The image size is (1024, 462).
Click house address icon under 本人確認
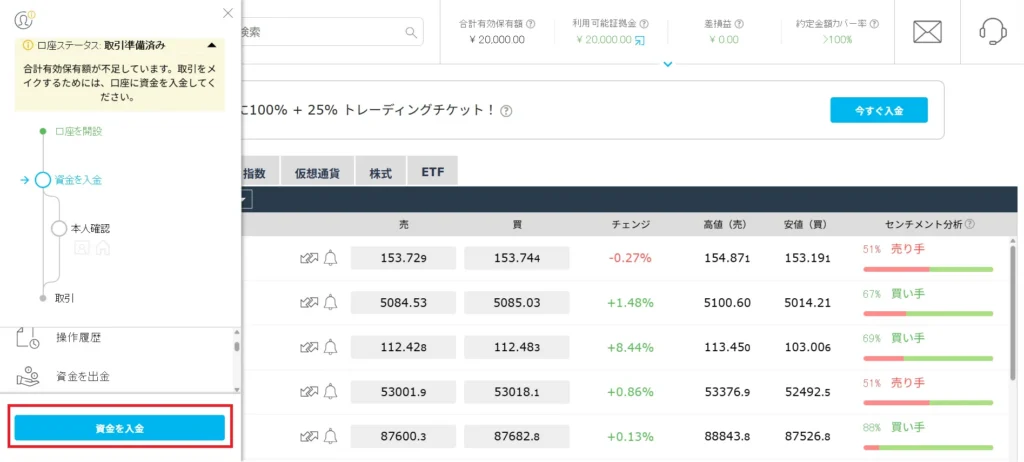103,248
